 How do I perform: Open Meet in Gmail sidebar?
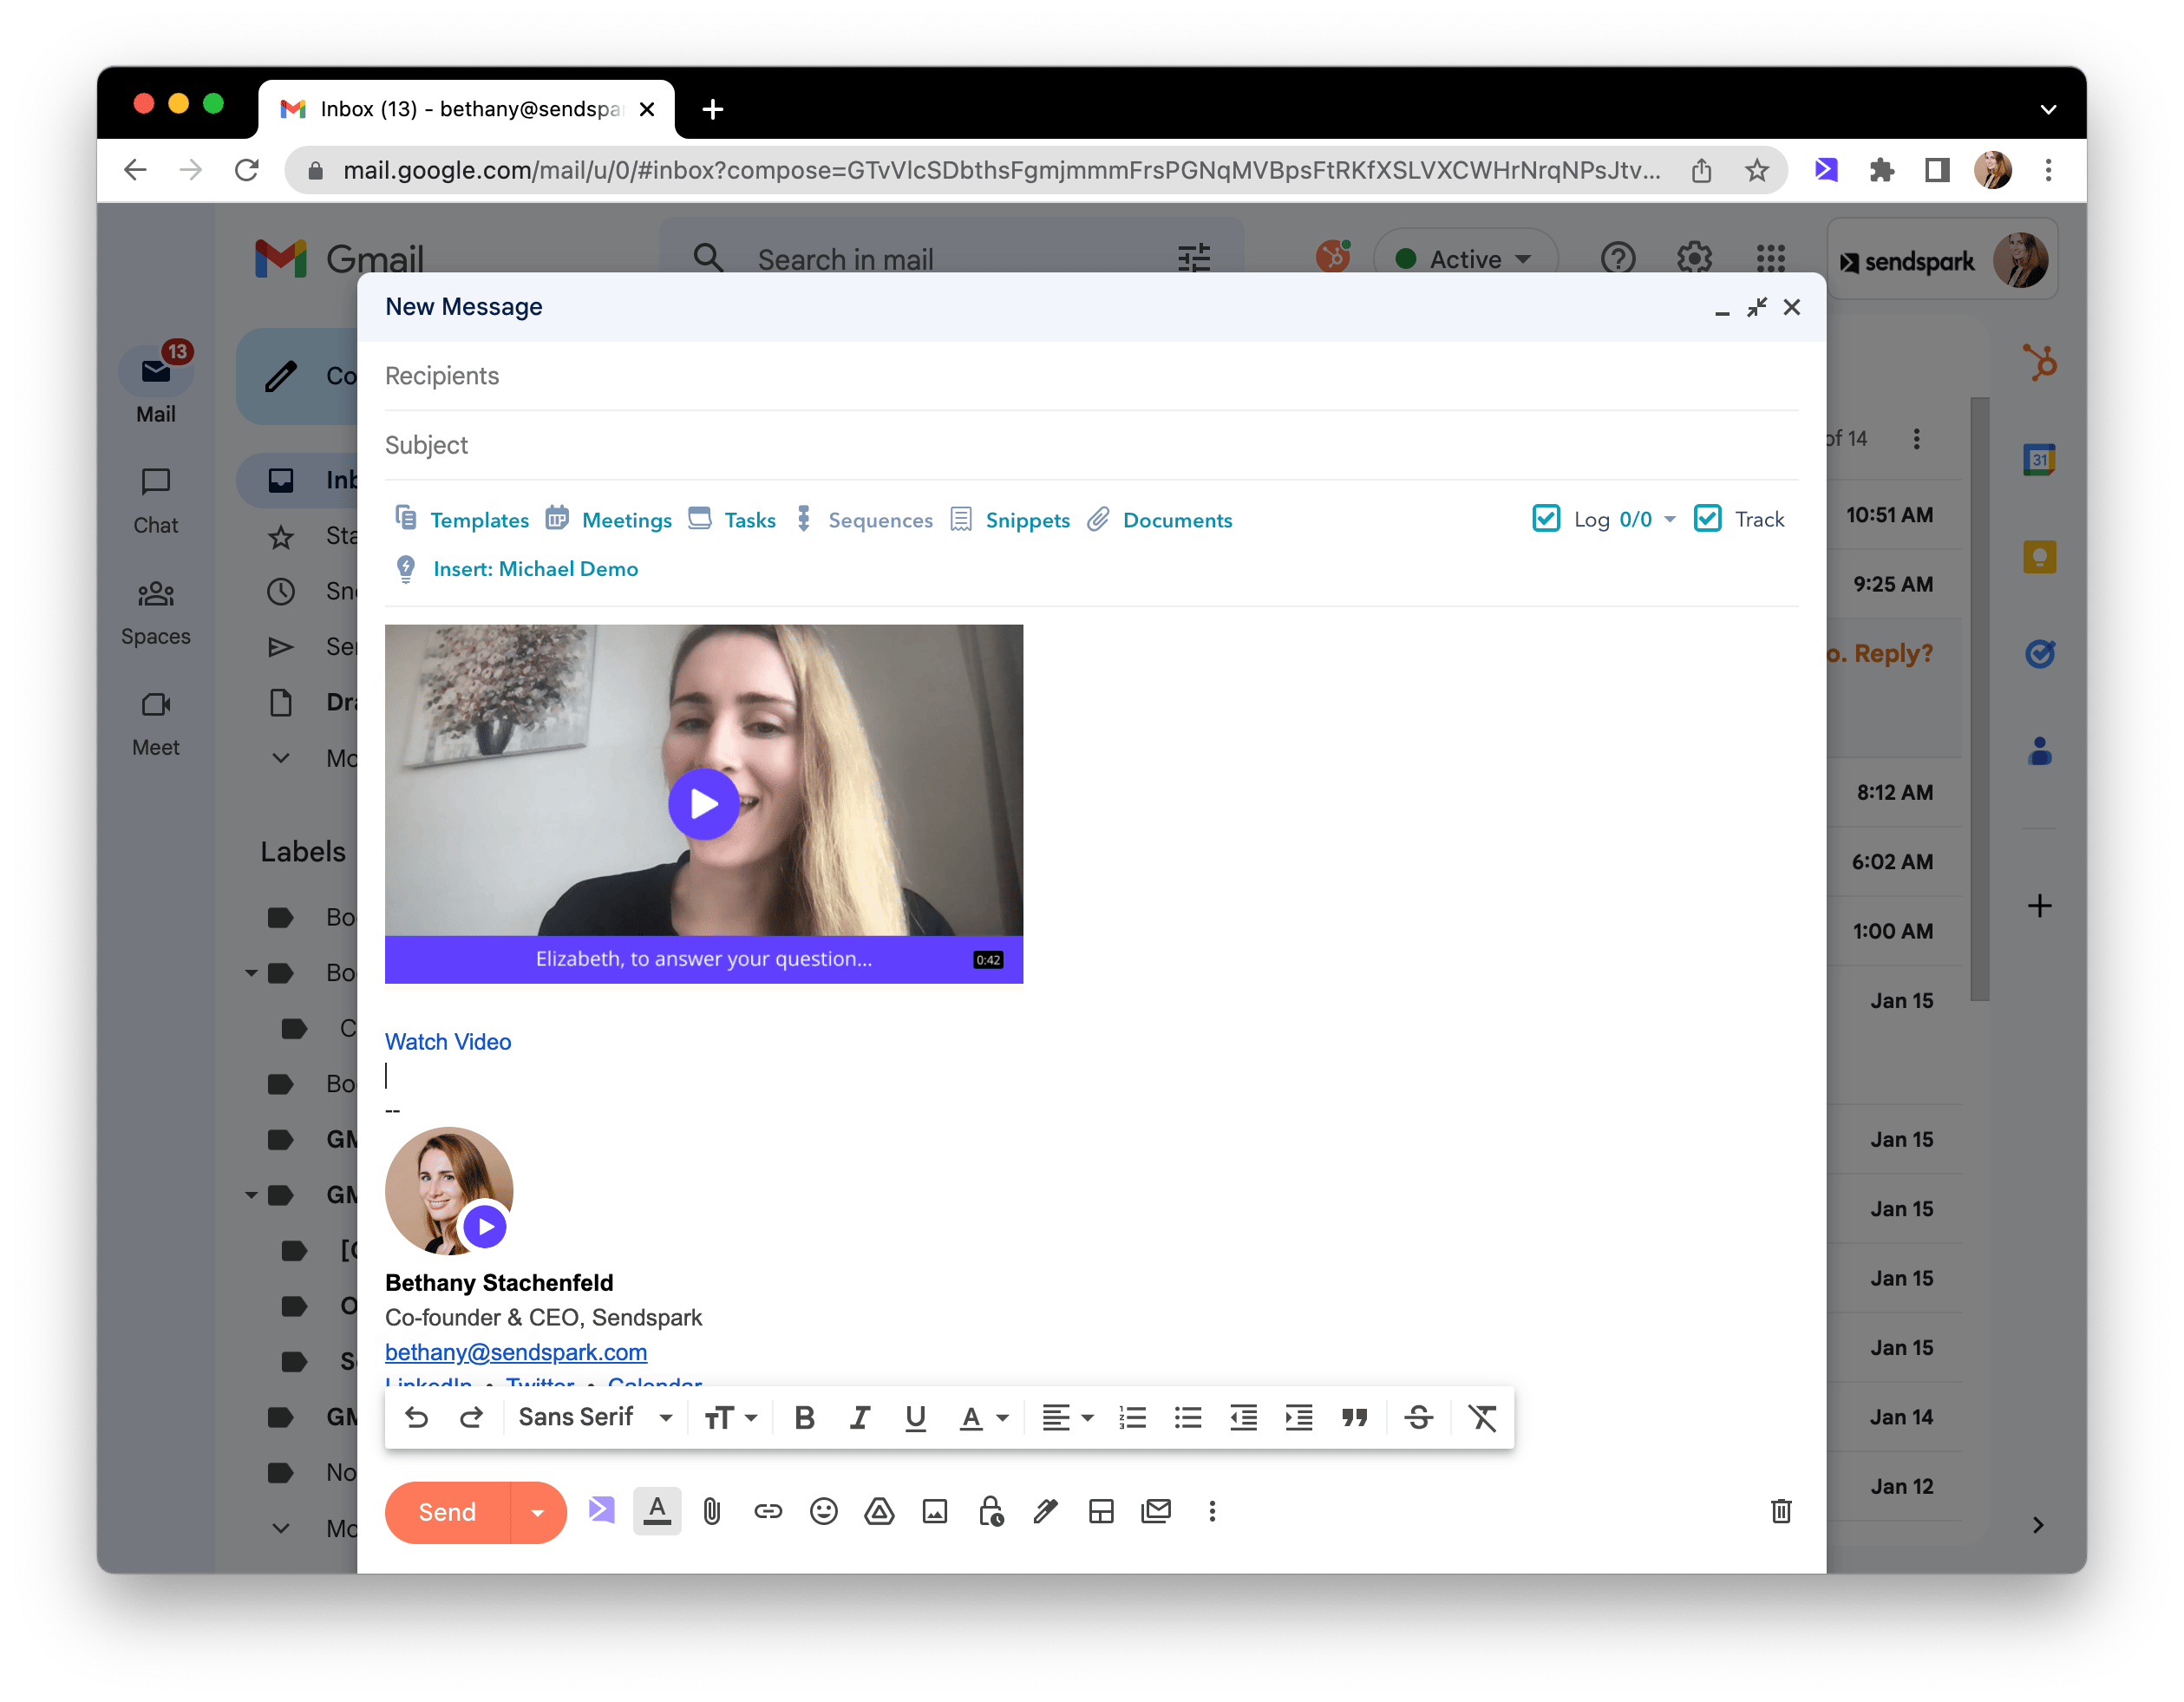155,722
